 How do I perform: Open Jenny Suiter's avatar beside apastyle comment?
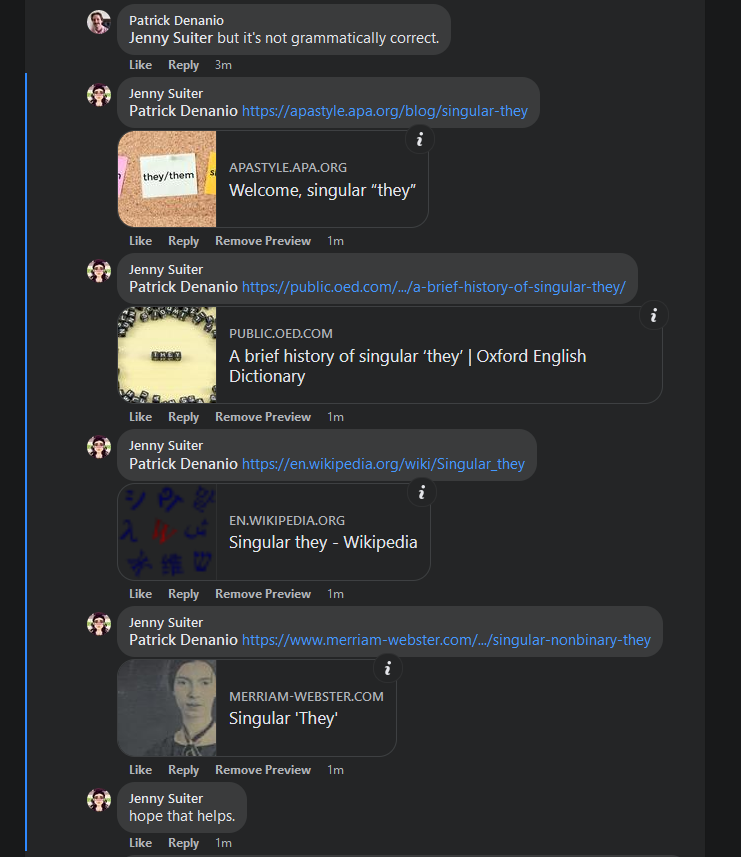[99, 95]
